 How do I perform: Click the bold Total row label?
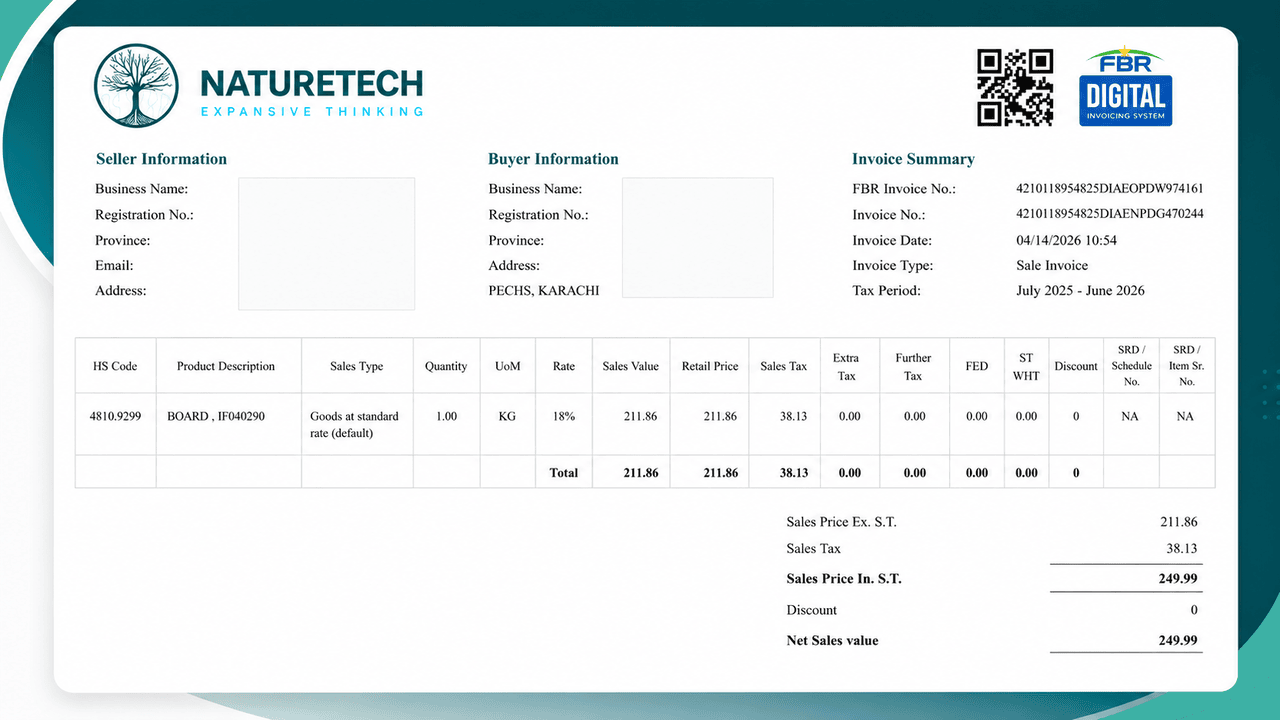[564, 473]
